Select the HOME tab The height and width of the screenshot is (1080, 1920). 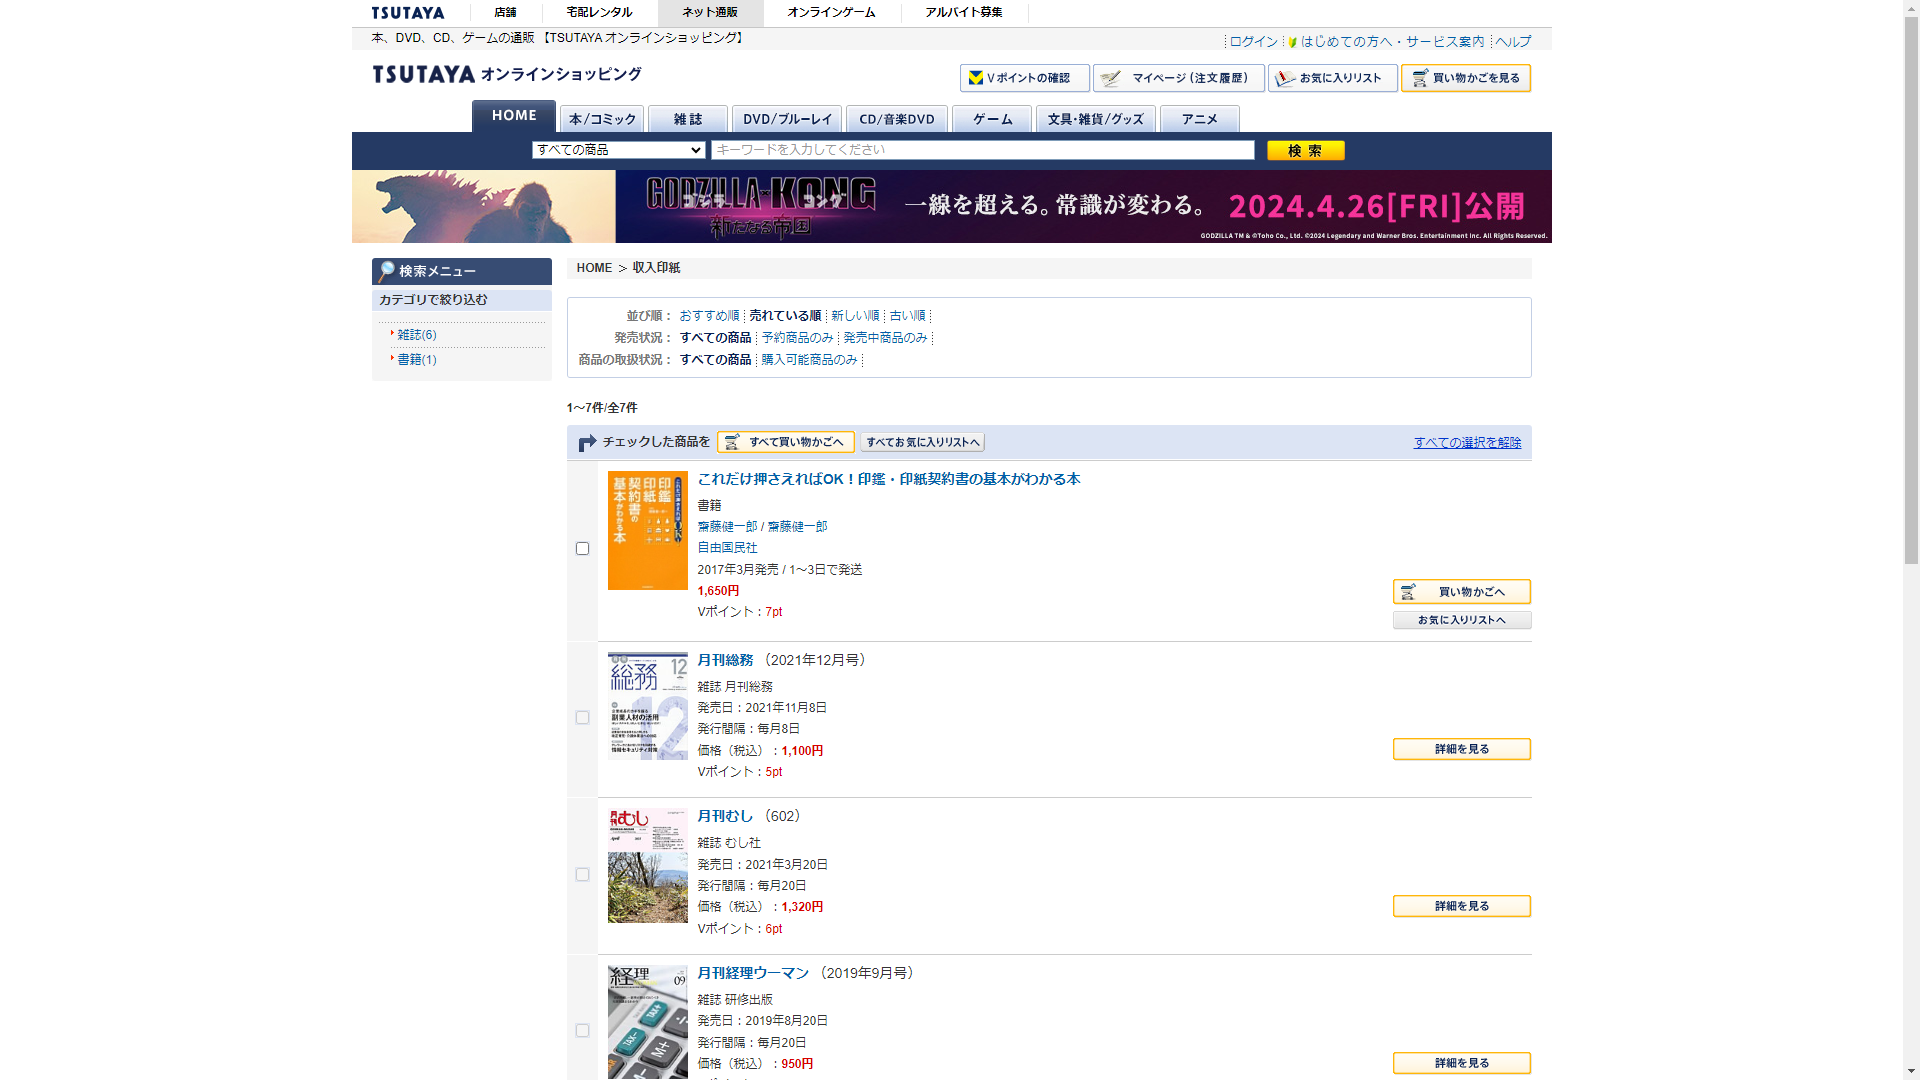click(x=514, y=116)
